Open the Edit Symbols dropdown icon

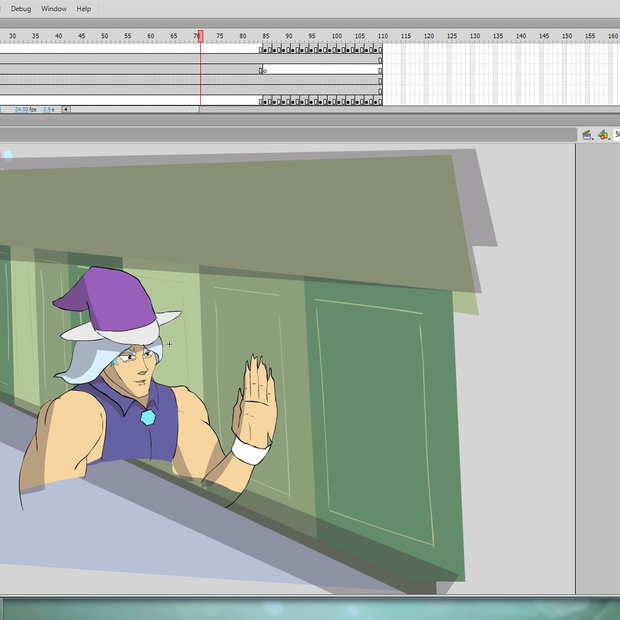(604, 135)
